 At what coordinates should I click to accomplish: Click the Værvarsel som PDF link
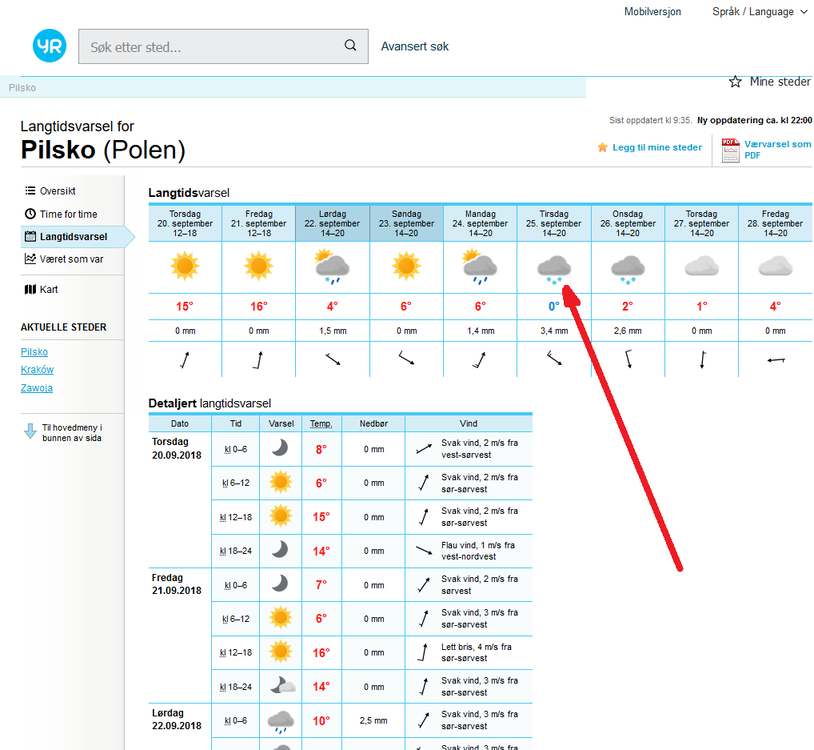(x=778, y=149)
